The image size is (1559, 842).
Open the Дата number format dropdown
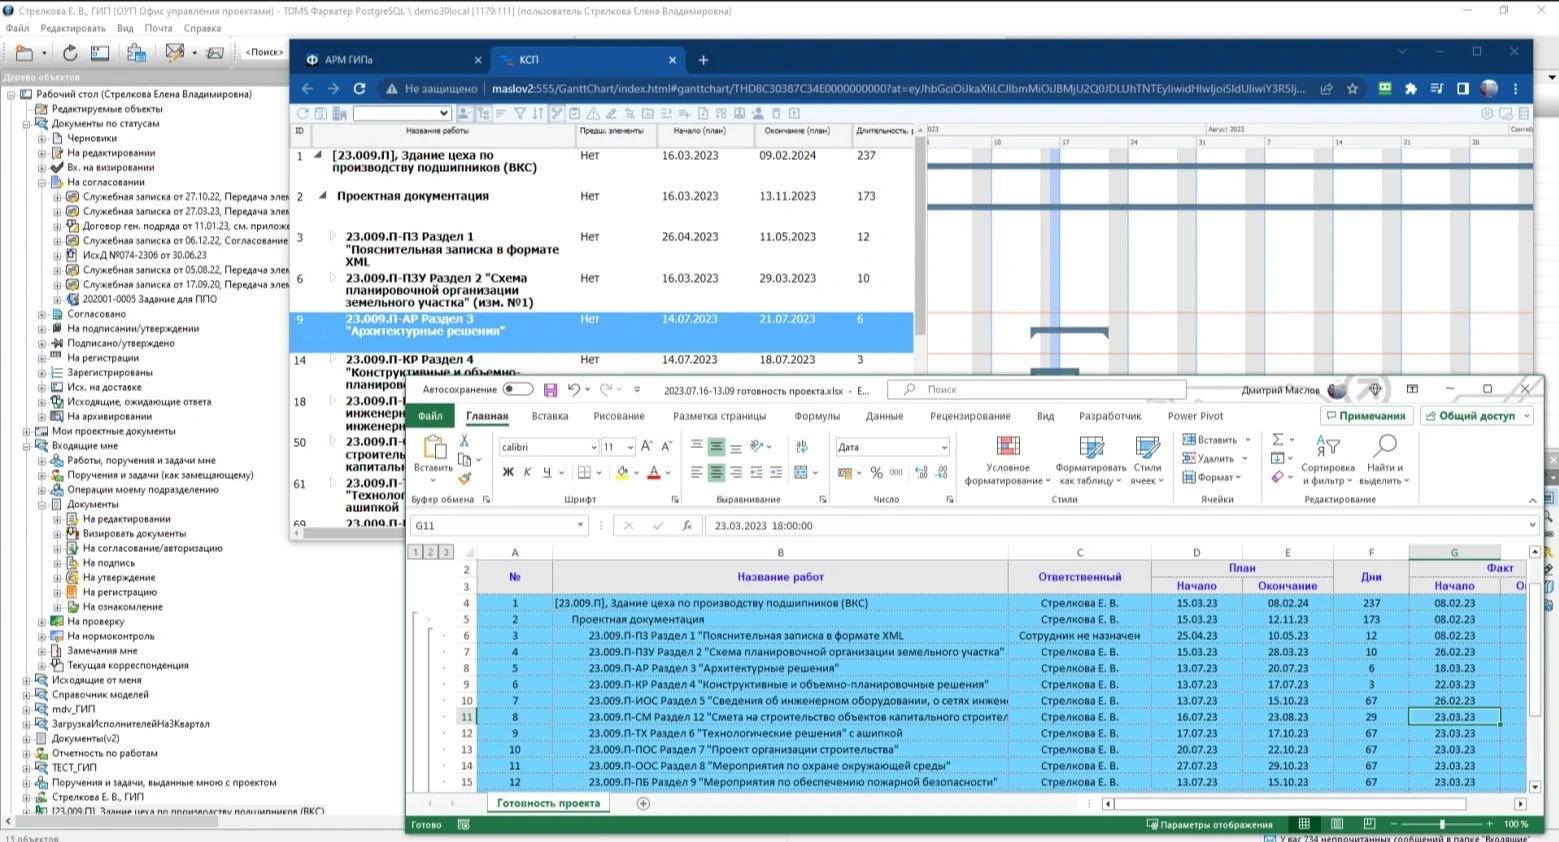(943, 447)
